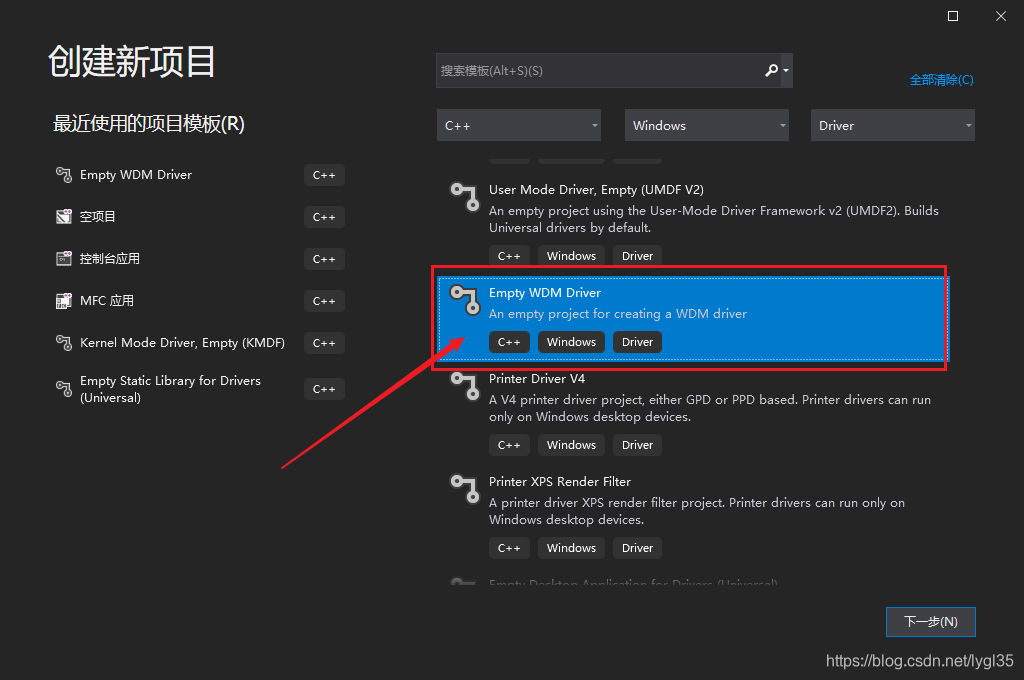
Task: Click the Printer Driver V4 template icon
Action: click(465, 386)
